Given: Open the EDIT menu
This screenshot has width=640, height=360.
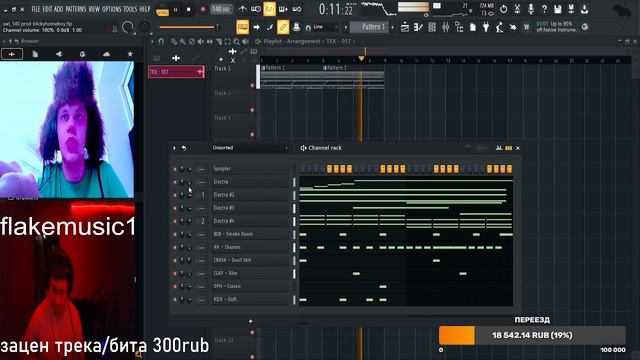Looking at the screenshot, I should [x=47, y=9].
